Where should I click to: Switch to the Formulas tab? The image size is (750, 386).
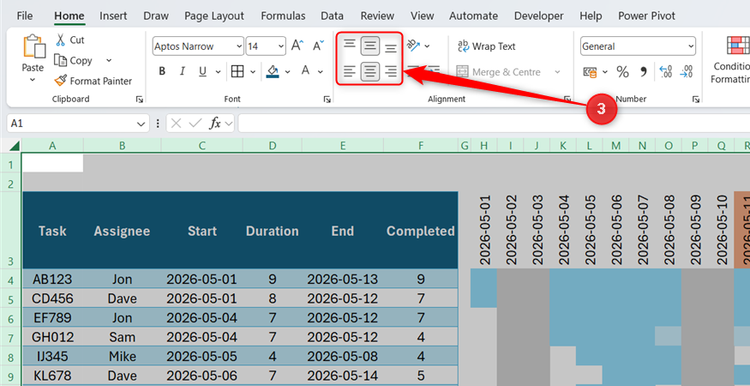click(x=283, y=16)
